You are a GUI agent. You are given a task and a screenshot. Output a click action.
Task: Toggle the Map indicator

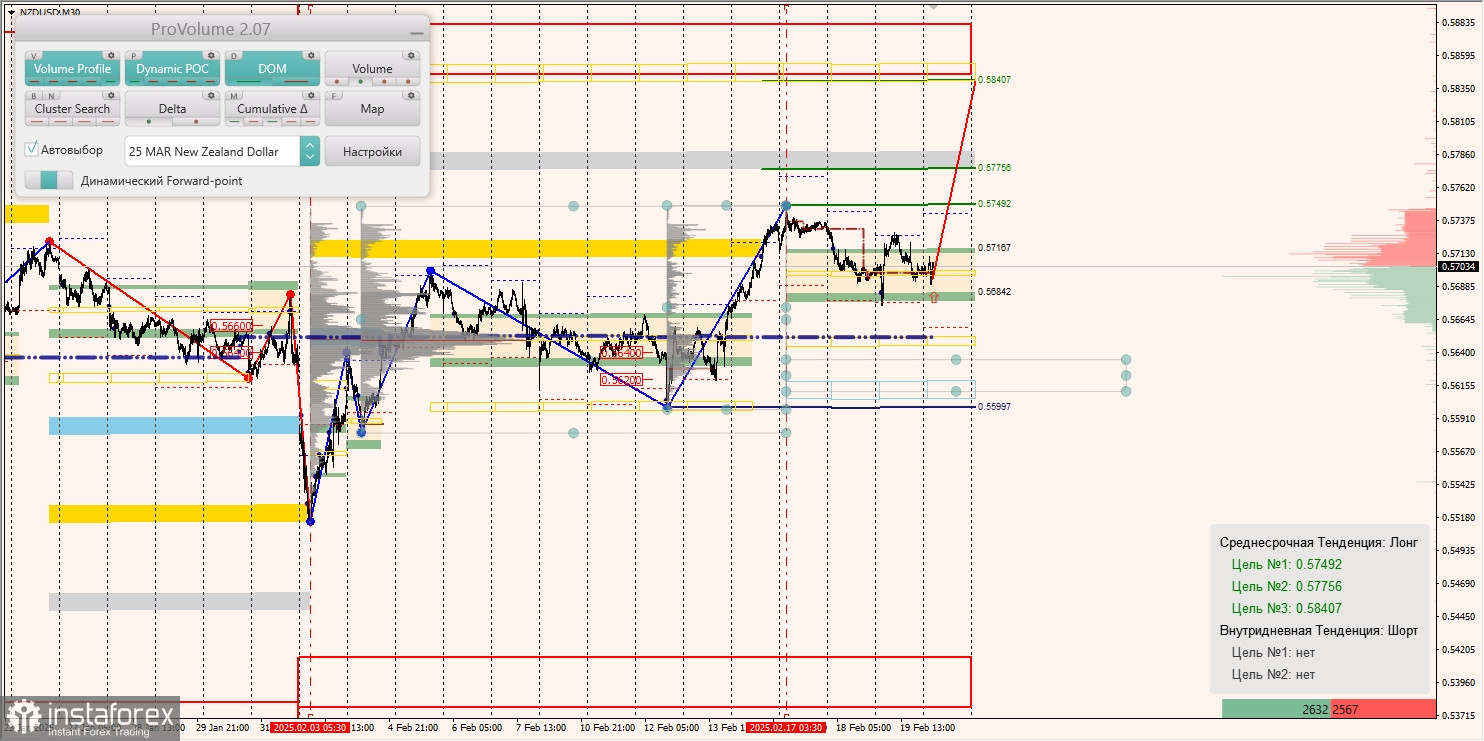click(x=372, y=108)
